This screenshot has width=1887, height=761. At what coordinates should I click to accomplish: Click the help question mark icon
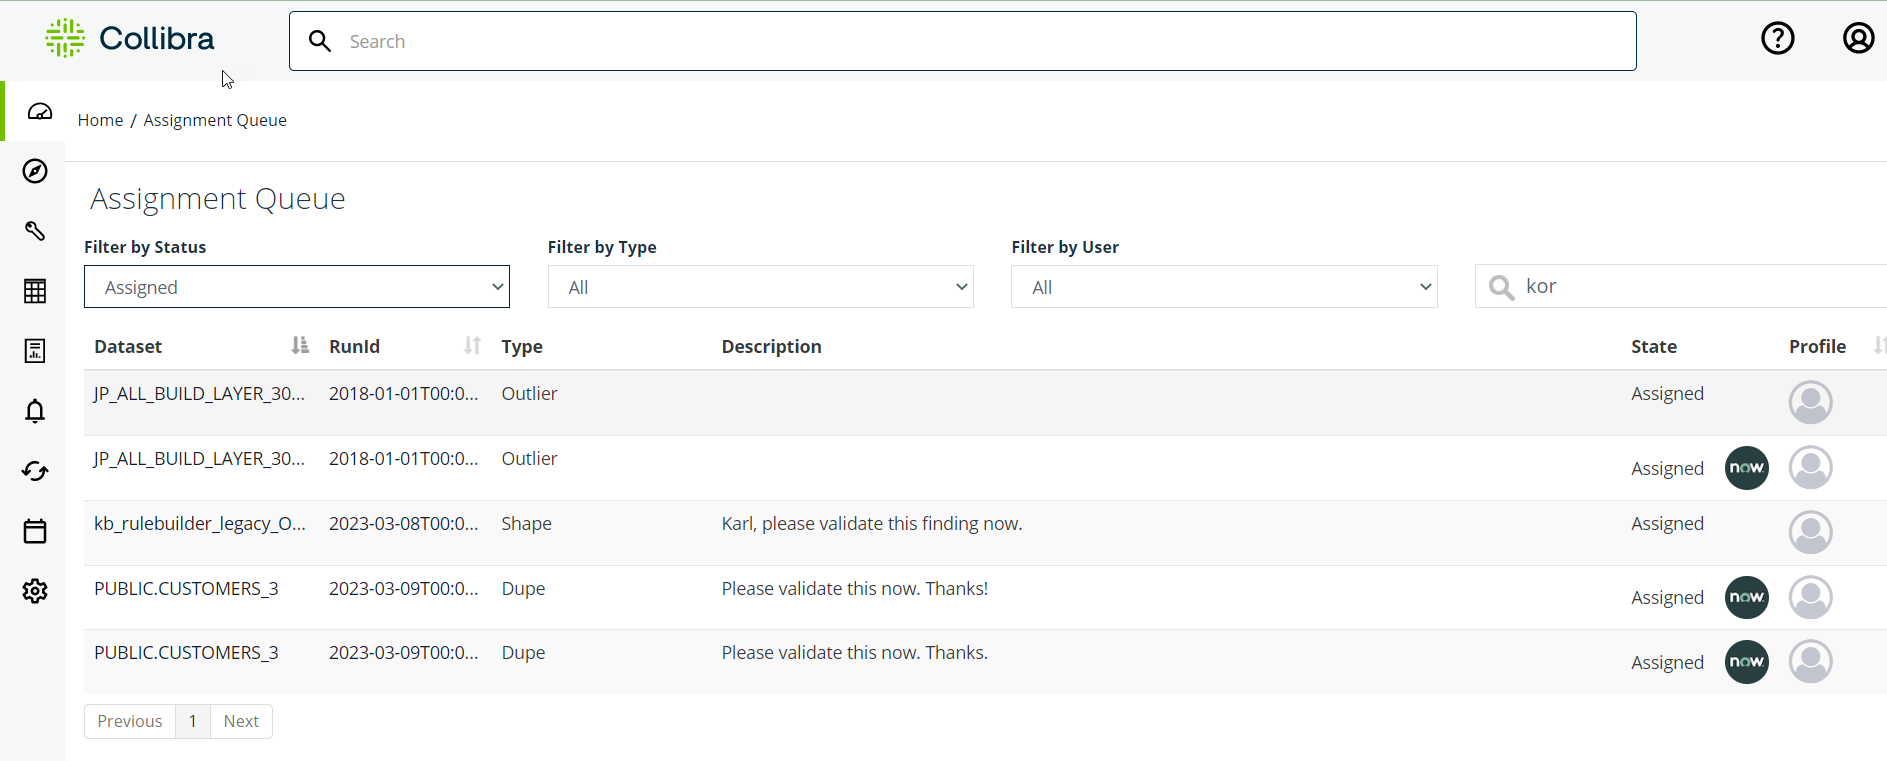point(1777,39)
